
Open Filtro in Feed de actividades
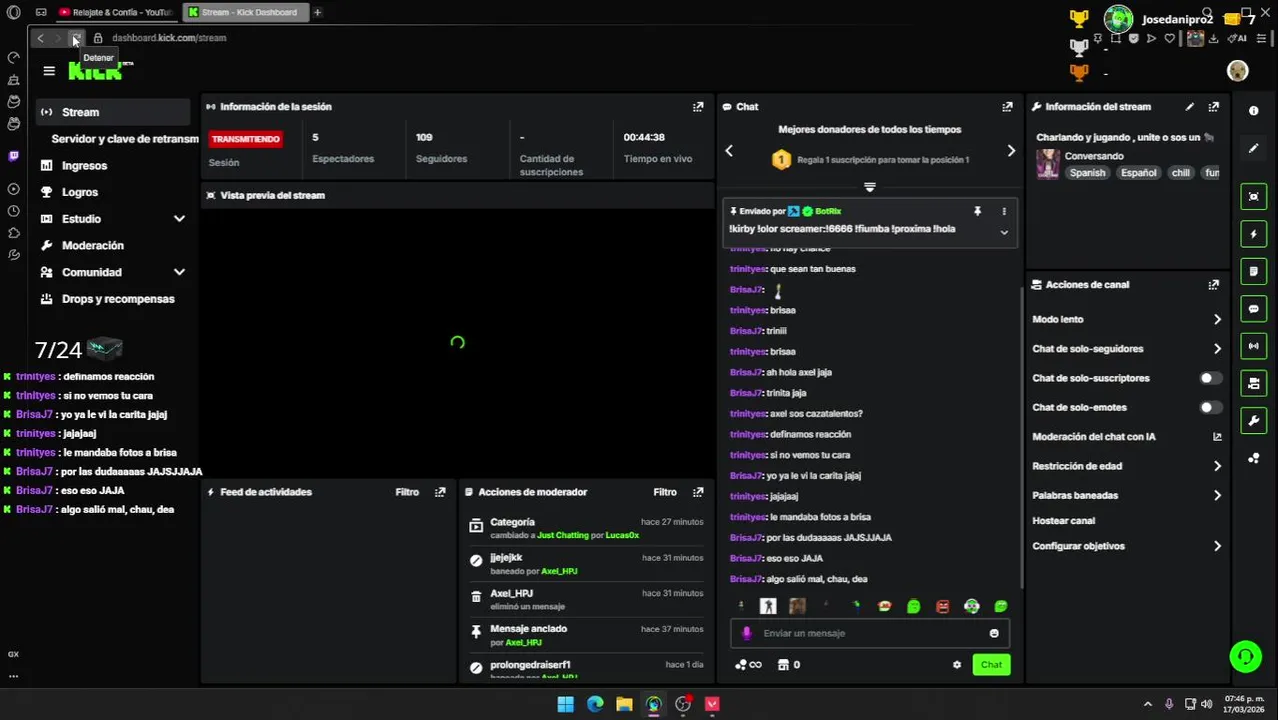[407, 492]
